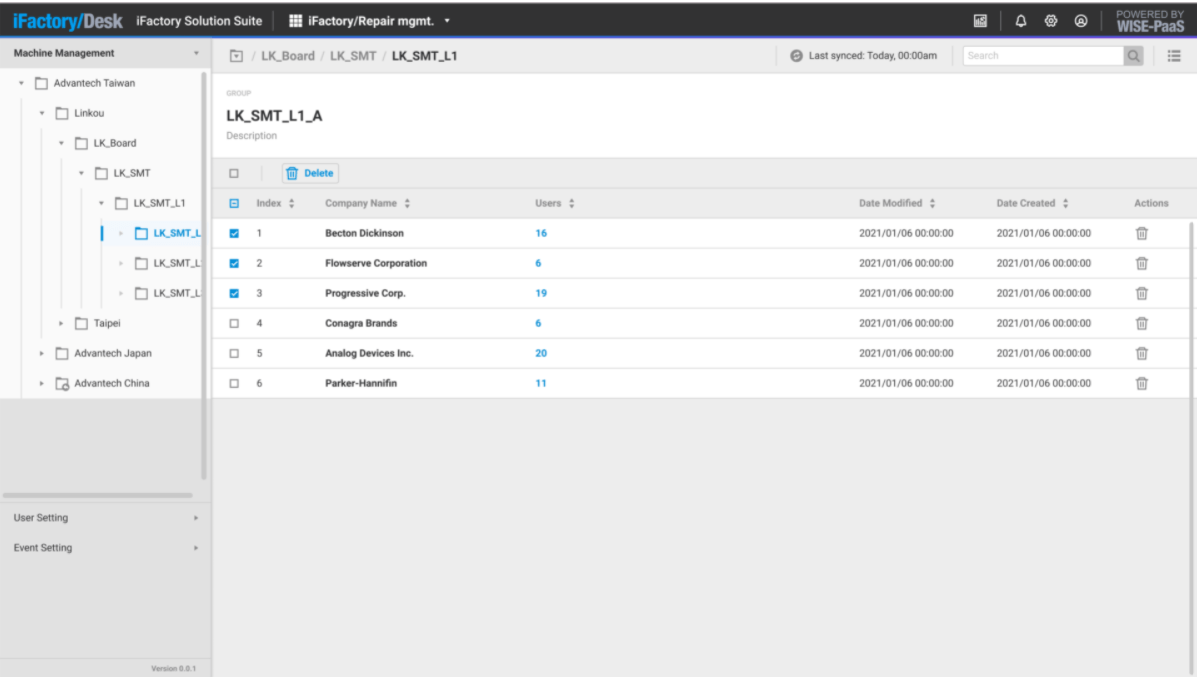Open the Event Setting menu section
Screen dimensions: 1197x677
[105, 548]
